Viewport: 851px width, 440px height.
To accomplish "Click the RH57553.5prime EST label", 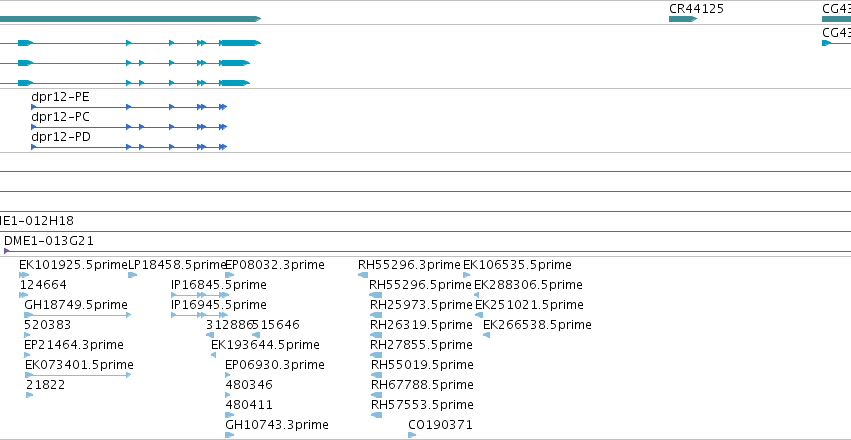I will click(422, 405).
